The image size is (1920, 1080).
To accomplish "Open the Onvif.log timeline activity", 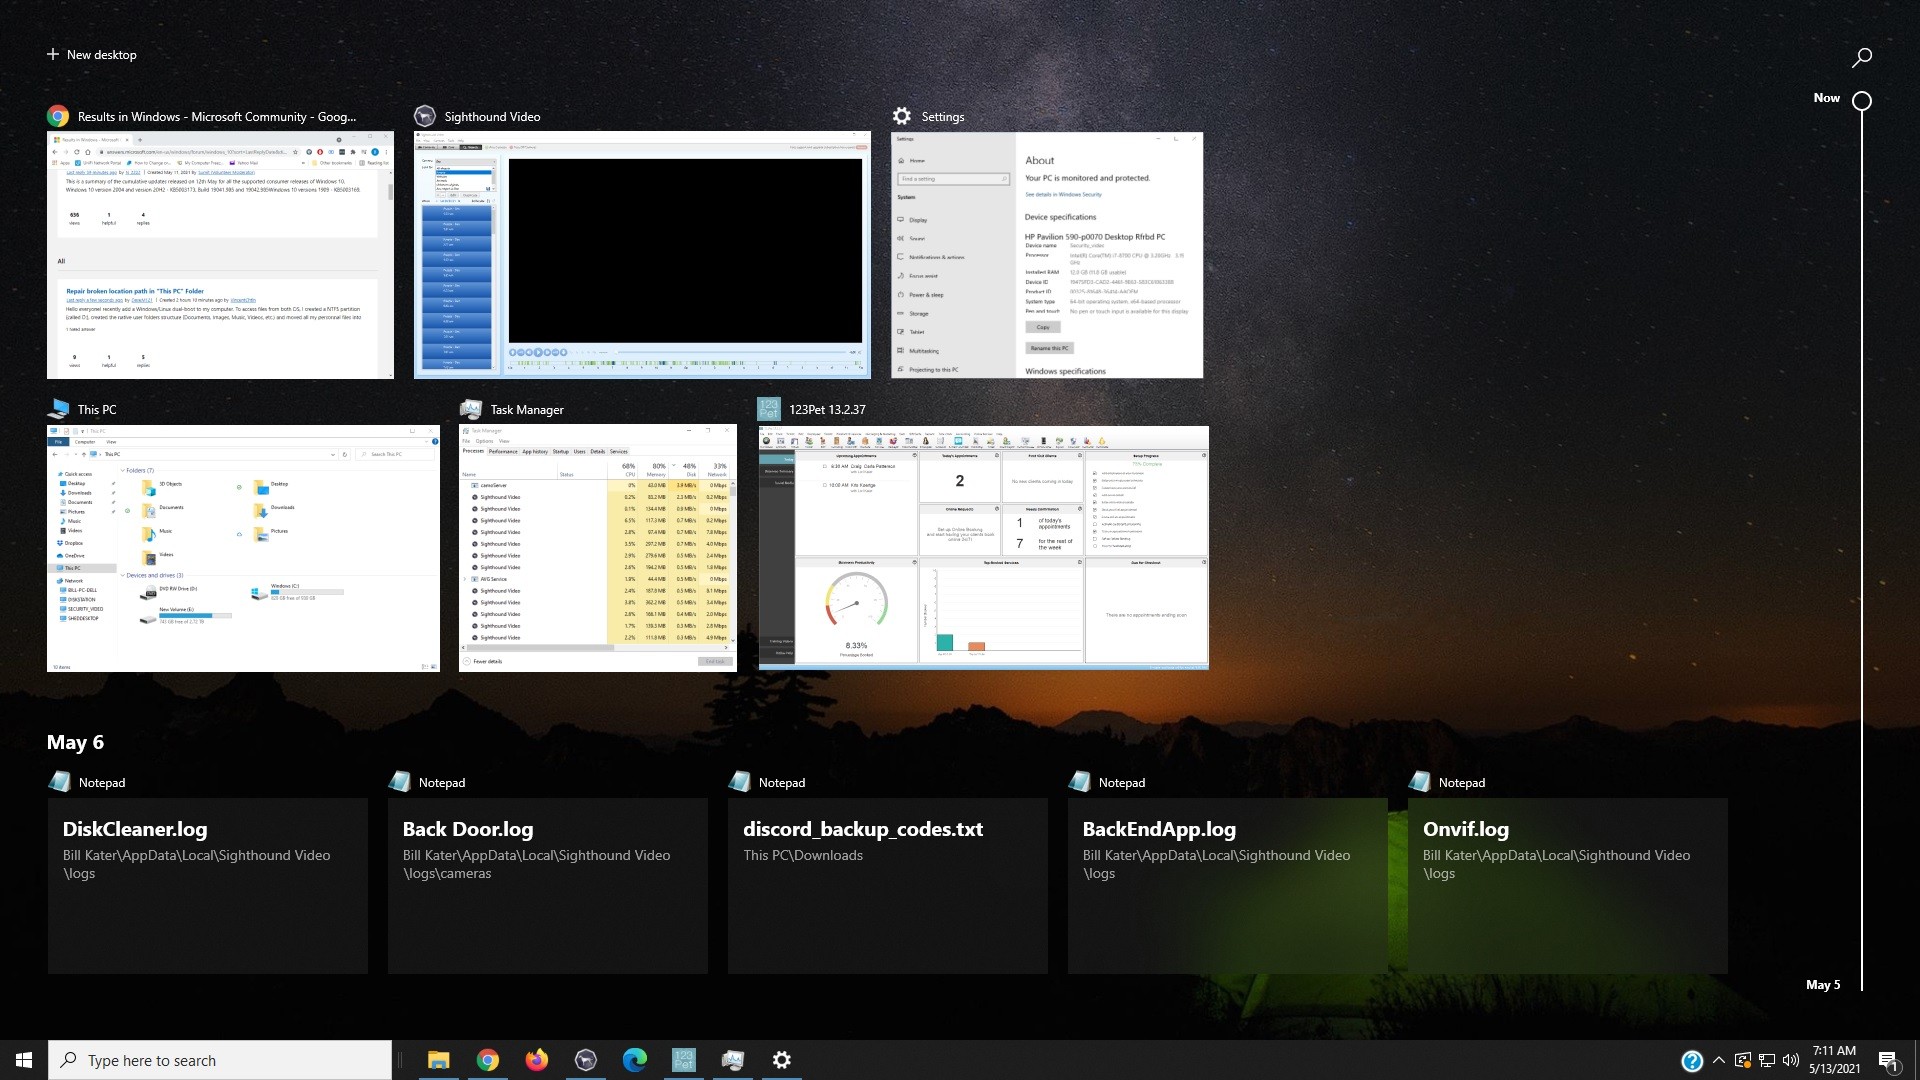I will (x=1567, y=885).
